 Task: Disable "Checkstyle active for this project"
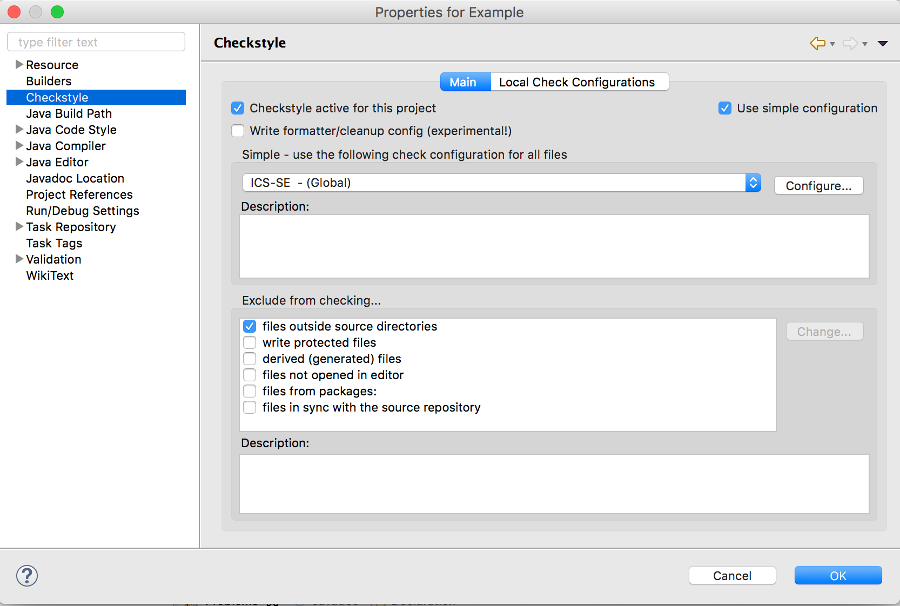pyautogui.click(x=237, y=108)
